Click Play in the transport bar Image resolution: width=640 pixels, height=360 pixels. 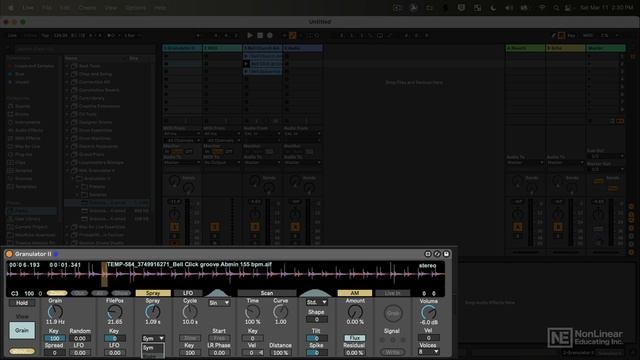click(x=250, y=36)
